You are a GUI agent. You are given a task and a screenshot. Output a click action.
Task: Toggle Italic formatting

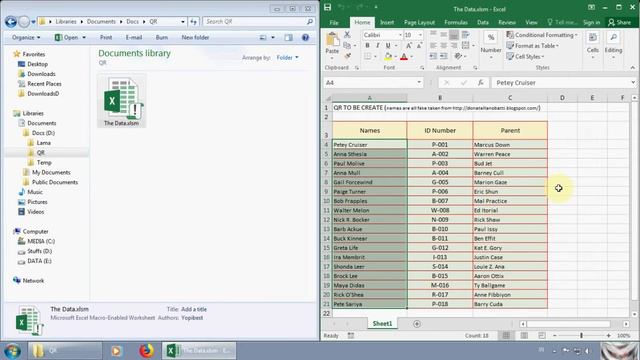pyautogui.click(x=378, y=45)
